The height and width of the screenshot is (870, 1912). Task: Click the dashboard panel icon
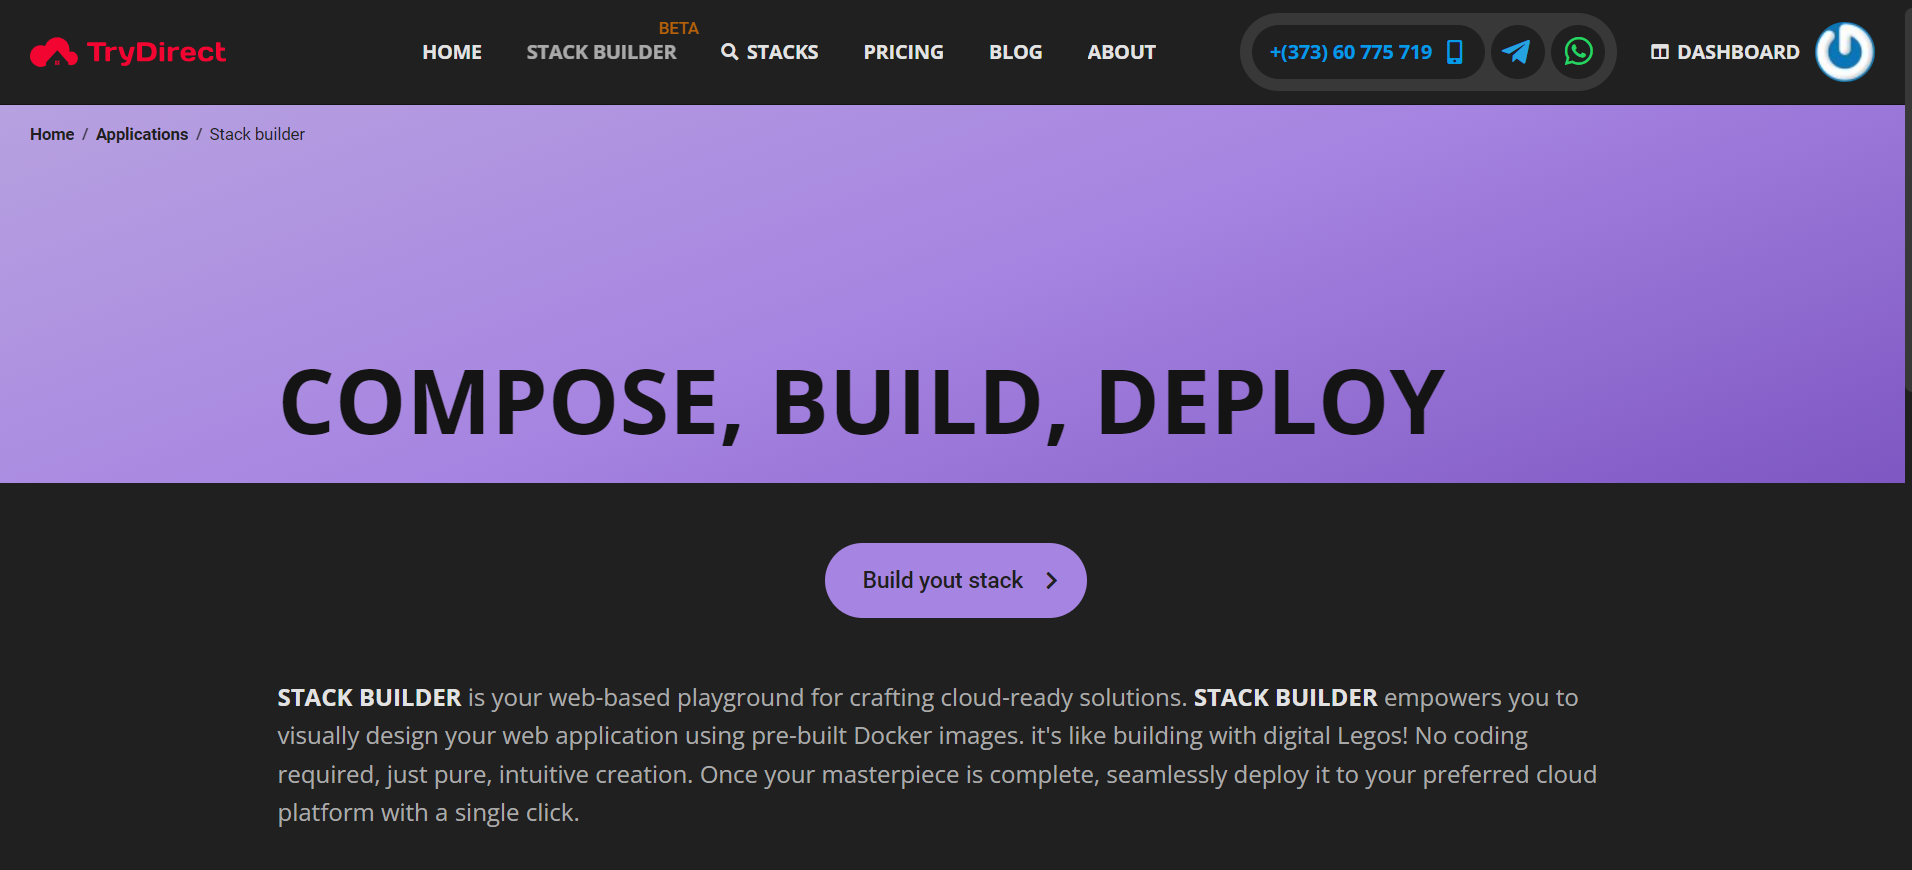tap(1660, 52)
